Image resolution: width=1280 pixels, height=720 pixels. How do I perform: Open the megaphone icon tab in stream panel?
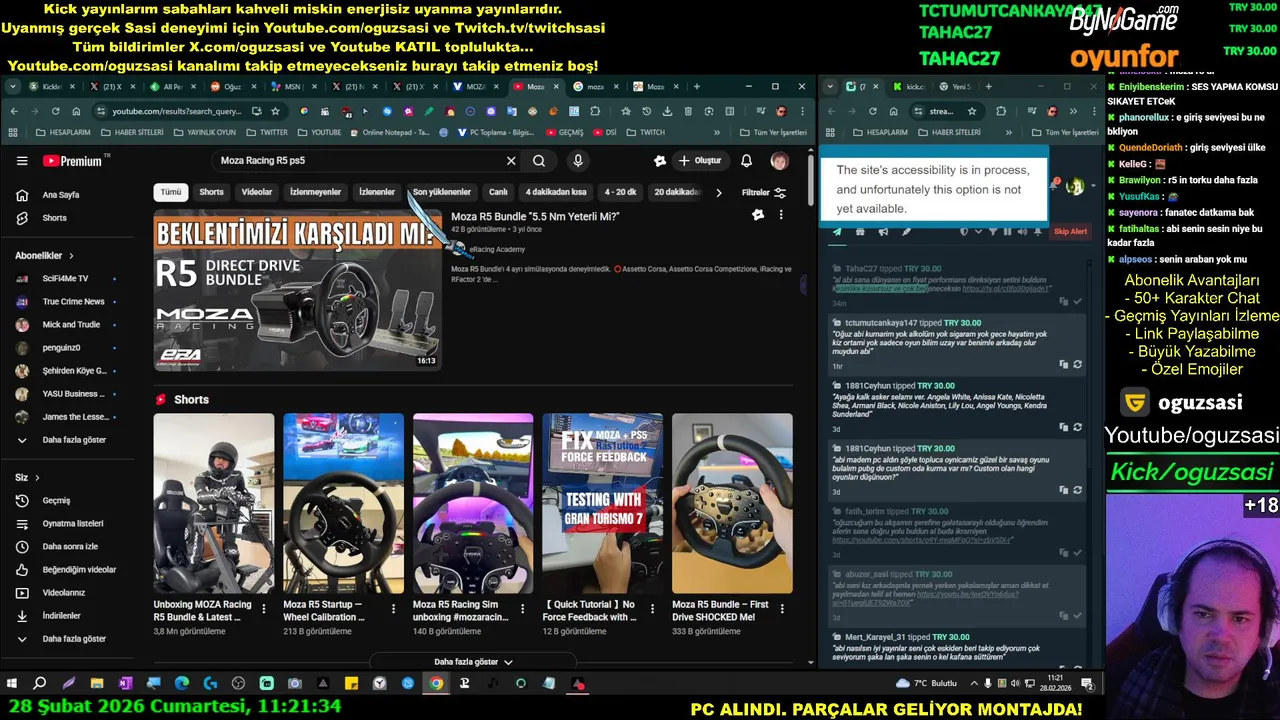tap(883, 231)
